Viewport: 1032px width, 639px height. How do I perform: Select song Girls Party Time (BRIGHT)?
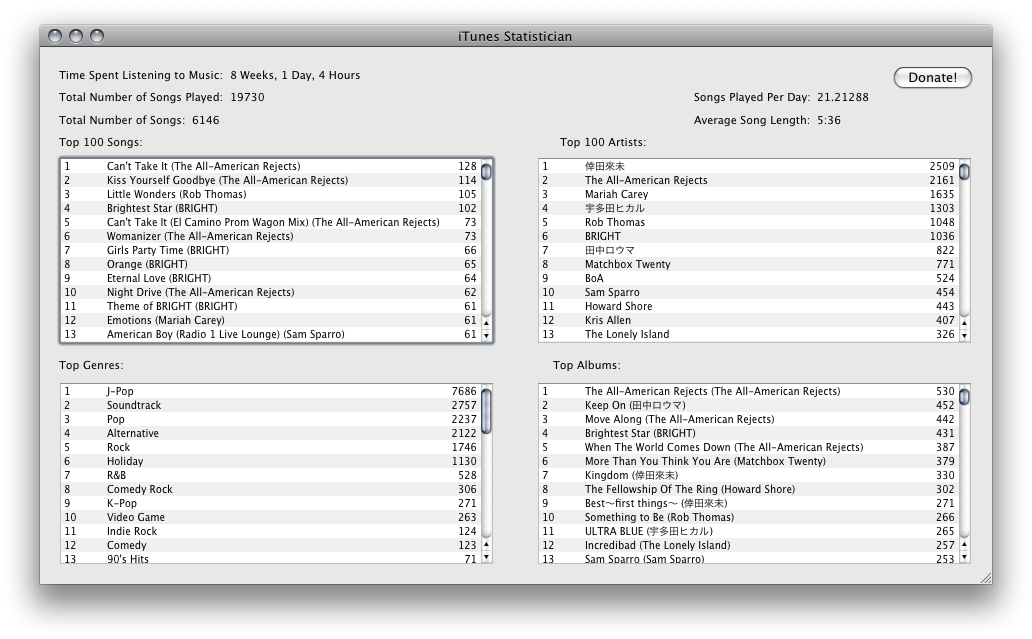[271, 250]
